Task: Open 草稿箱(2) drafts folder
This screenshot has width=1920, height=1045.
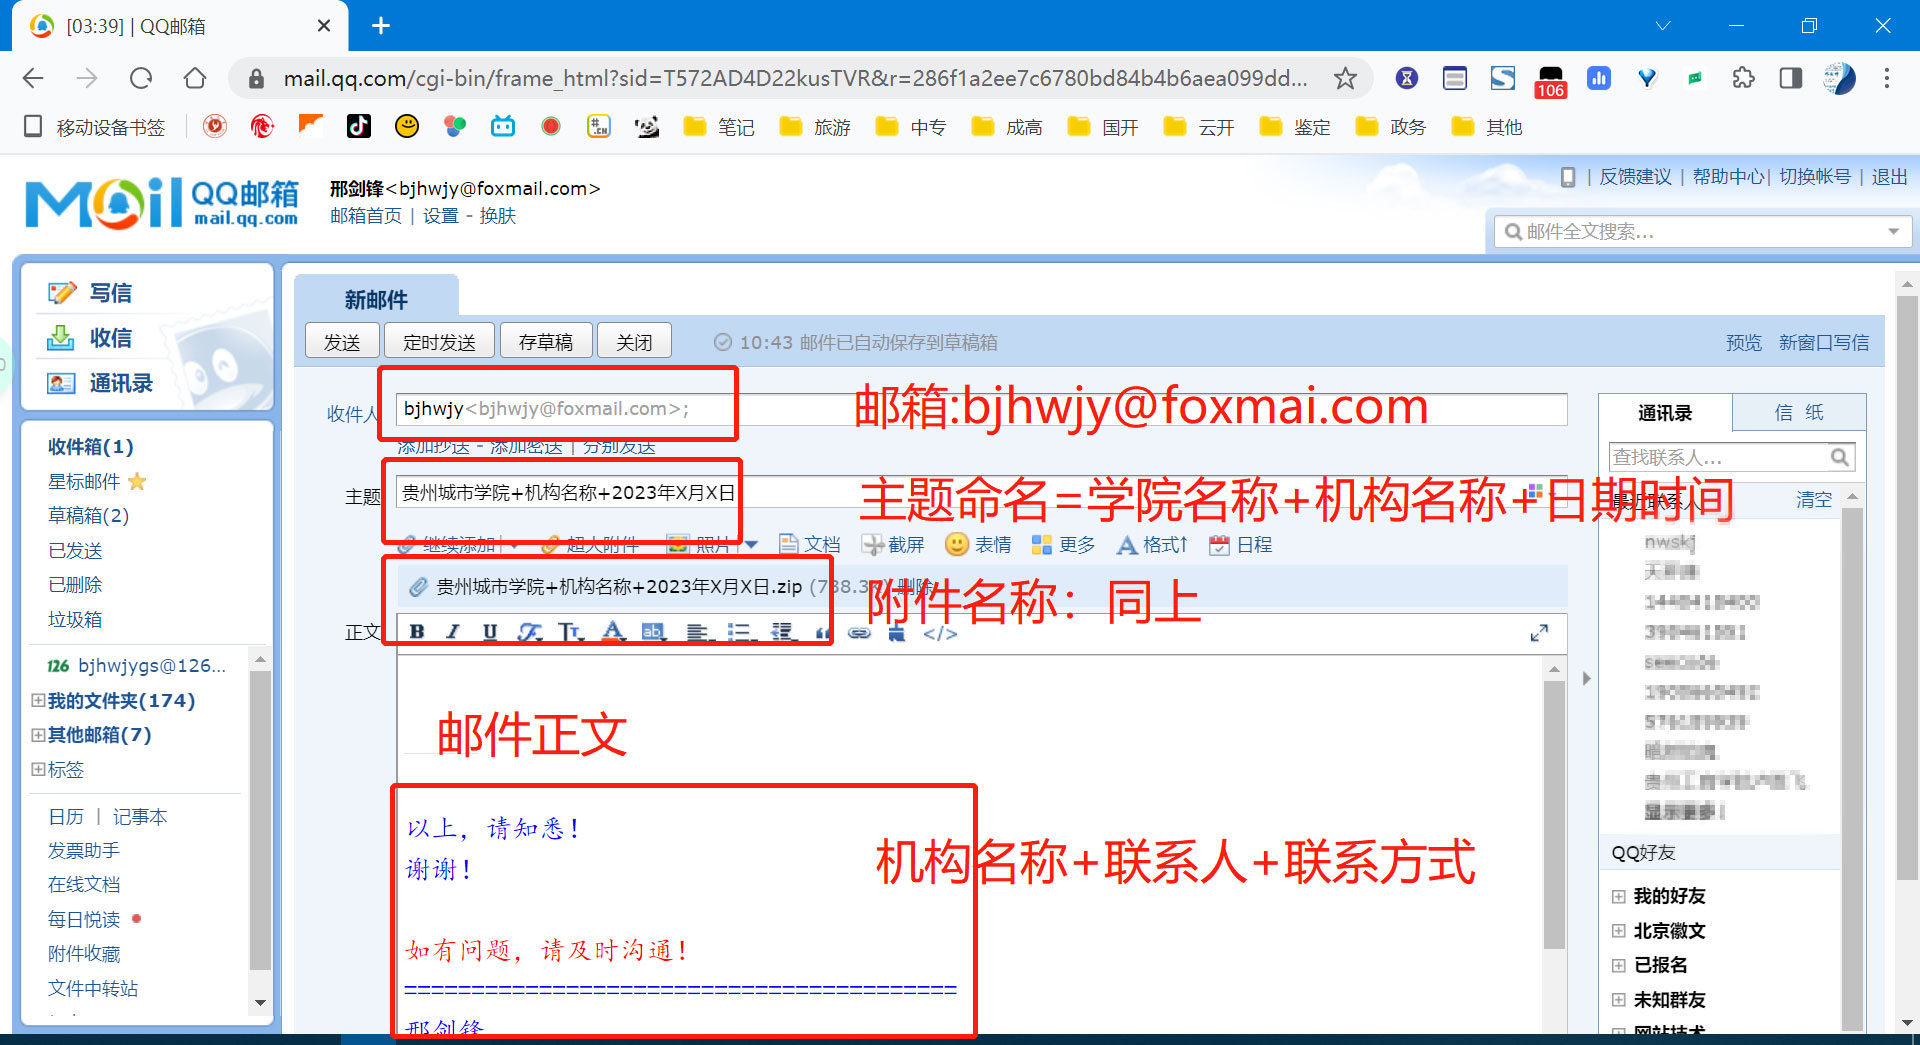Action: pos(88,515)
